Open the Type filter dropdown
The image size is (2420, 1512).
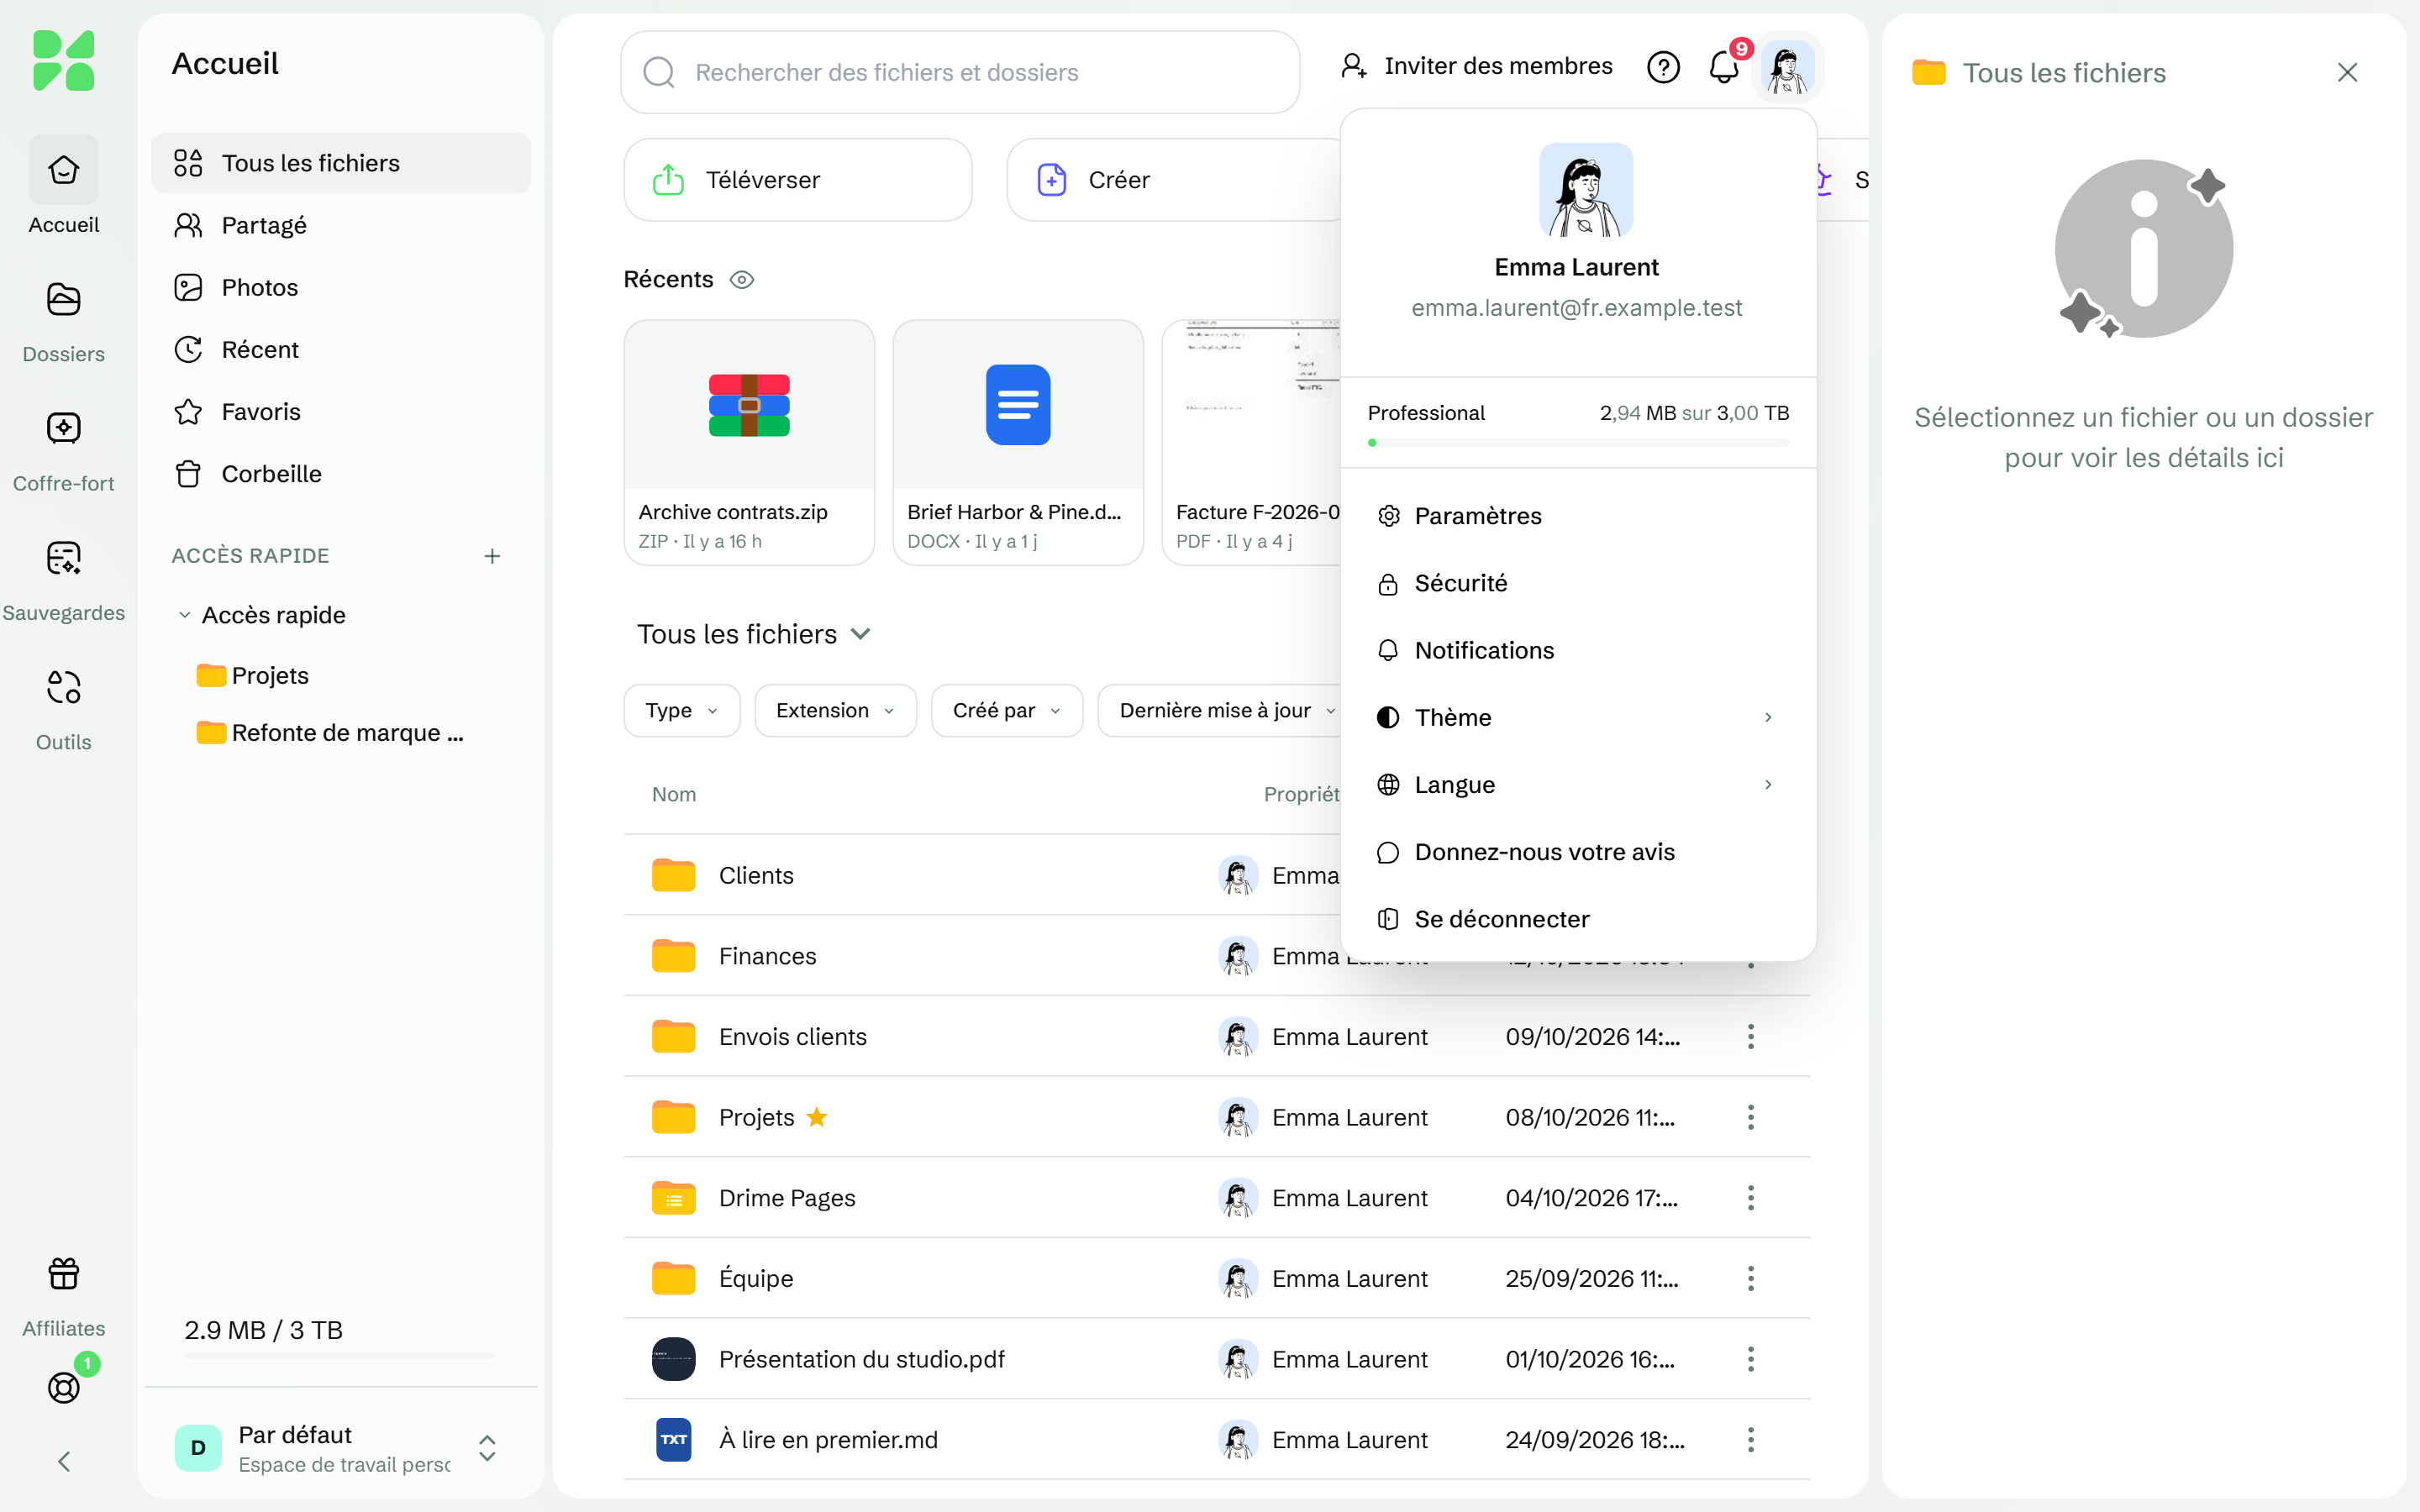tap(681, 710)
